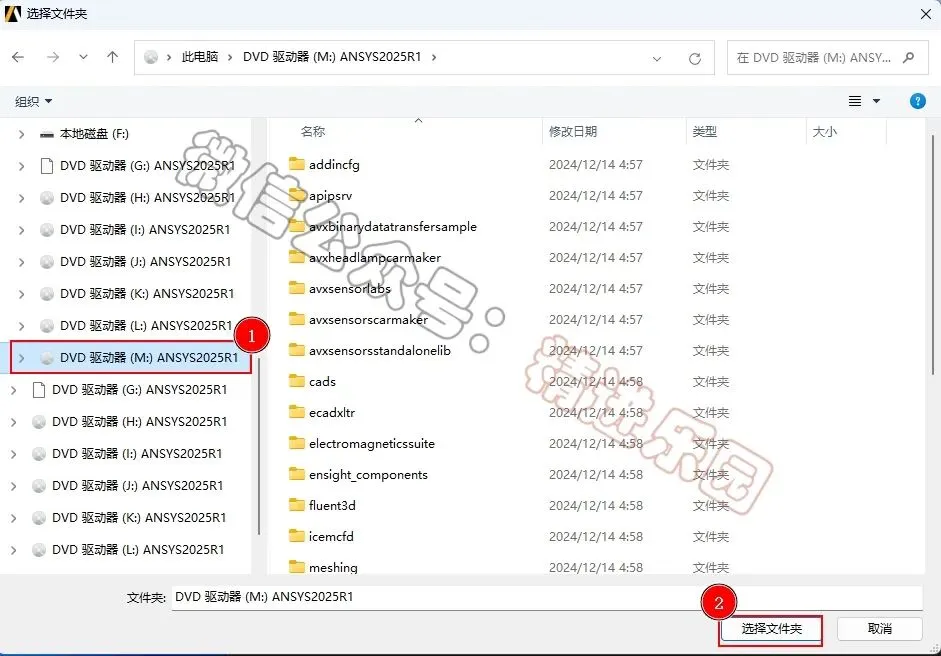Select the folder name cads

click(x=322, y=382)
